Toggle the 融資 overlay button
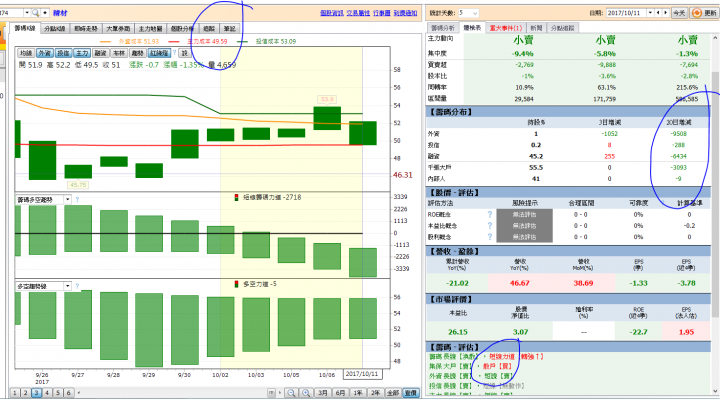 pyautogui.click(x=101, y=53)
